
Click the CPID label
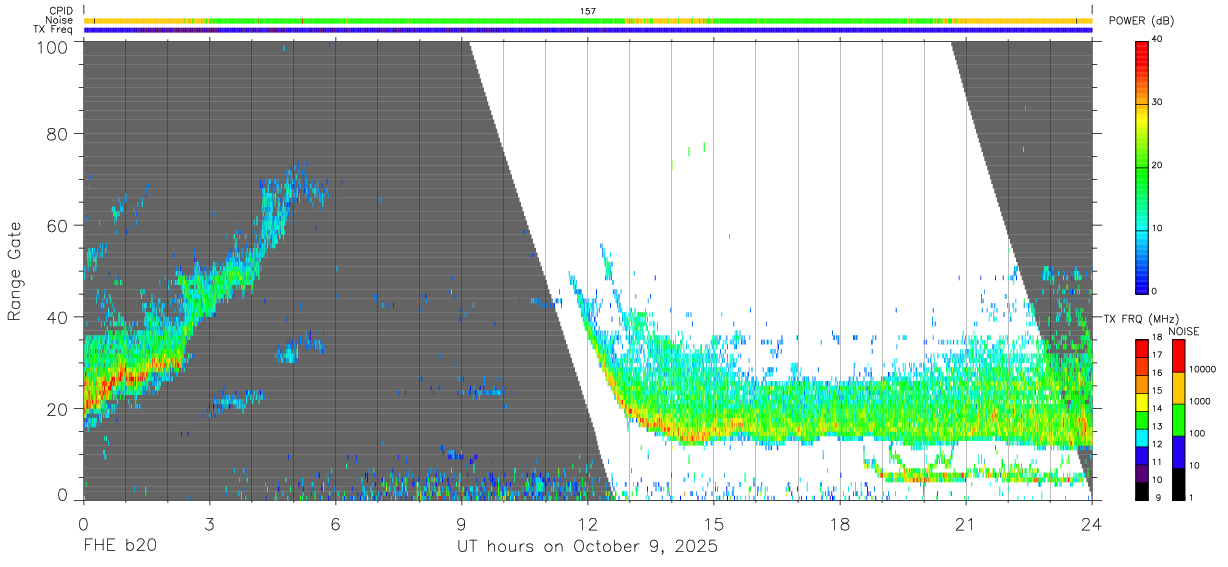click(62, 11)
